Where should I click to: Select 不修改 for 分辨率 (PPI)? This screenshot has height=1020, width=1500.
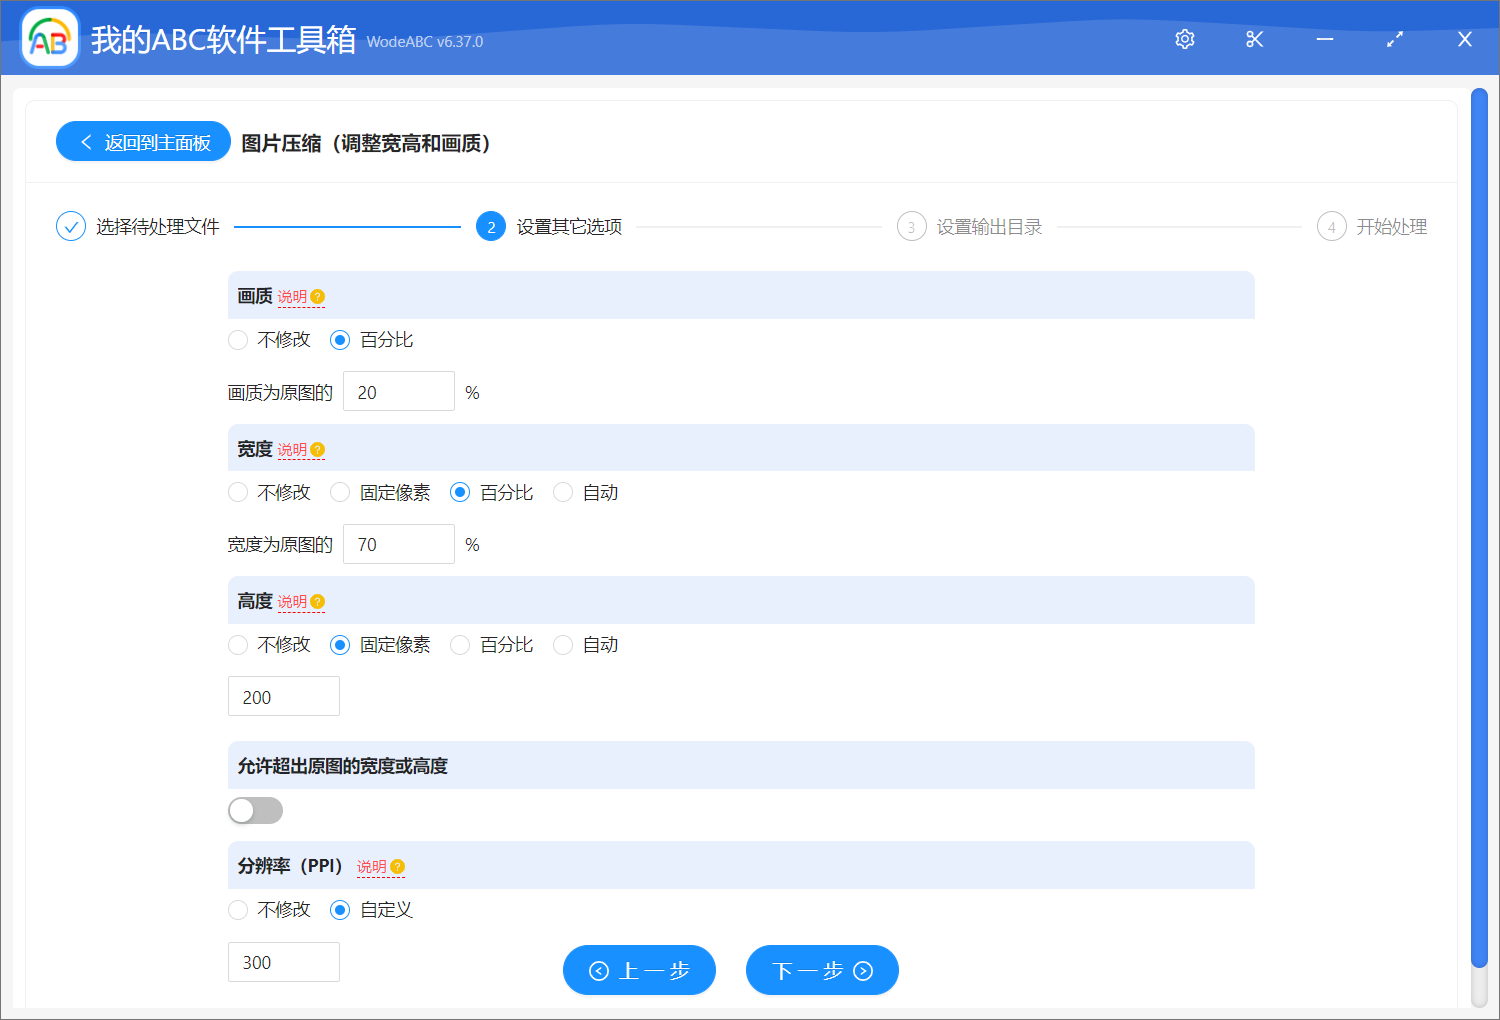point(238,910)
